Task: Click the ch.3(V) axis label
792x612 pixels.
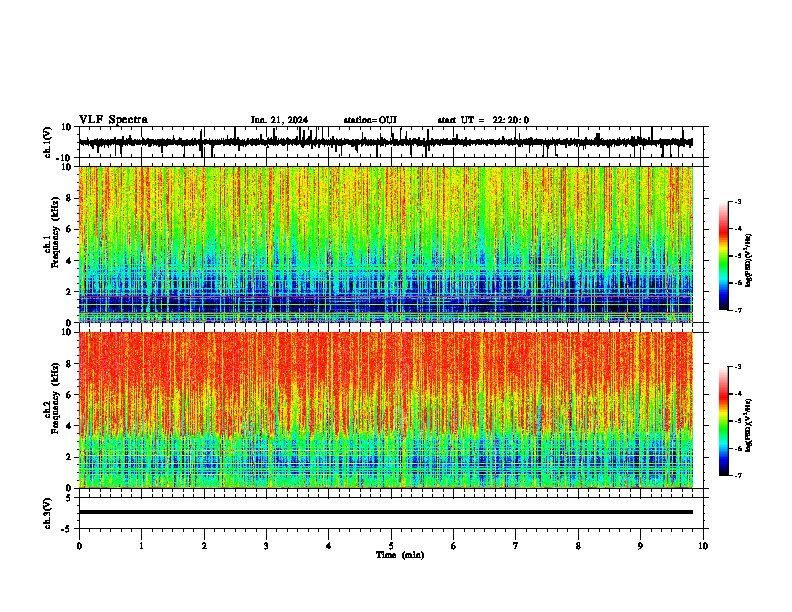Action: (47, 513)
